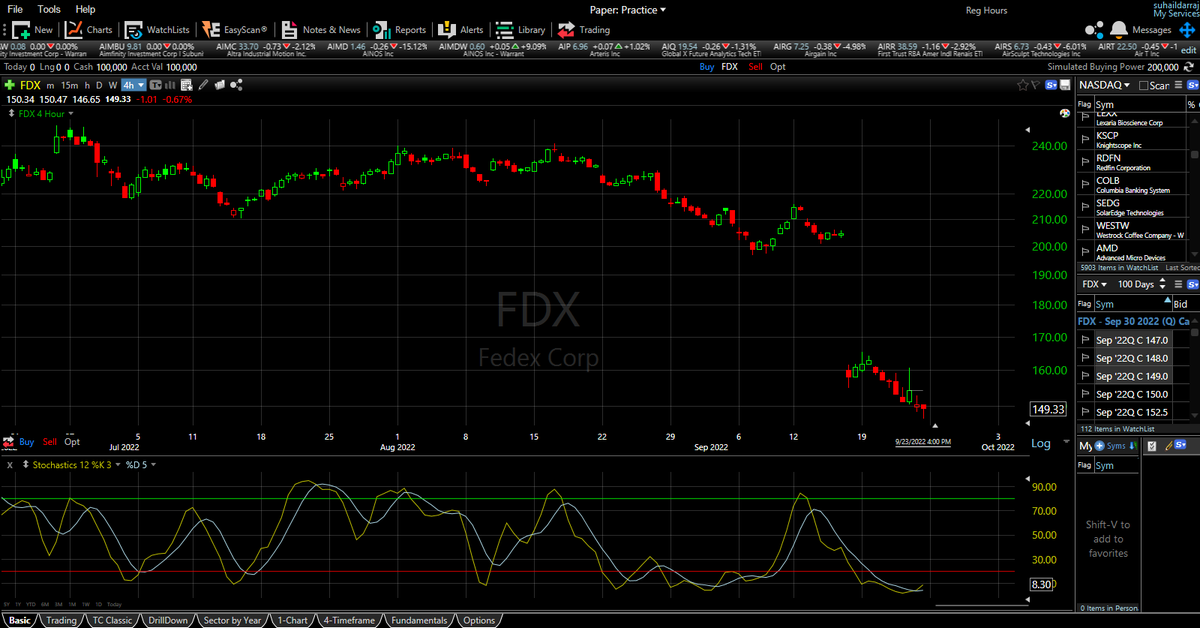Switch to the Options layout tab

click(479, 620)
